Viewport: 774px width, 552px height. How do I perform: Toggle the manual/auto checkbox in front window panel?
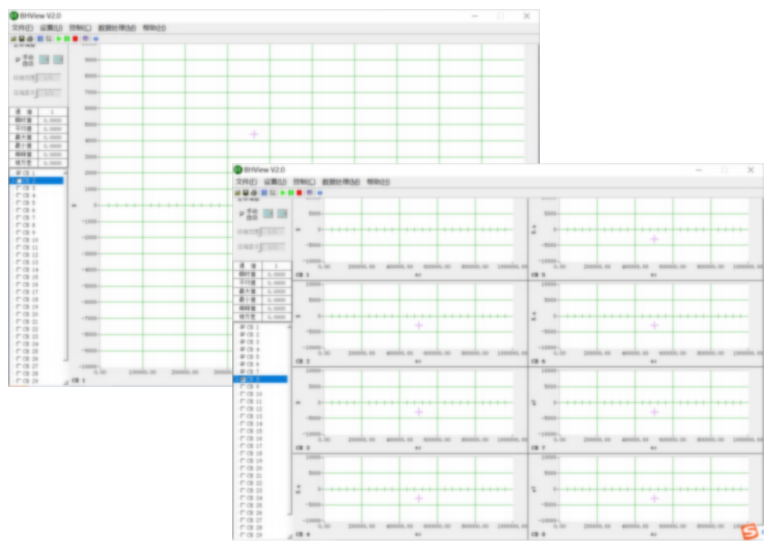point(241,214)
